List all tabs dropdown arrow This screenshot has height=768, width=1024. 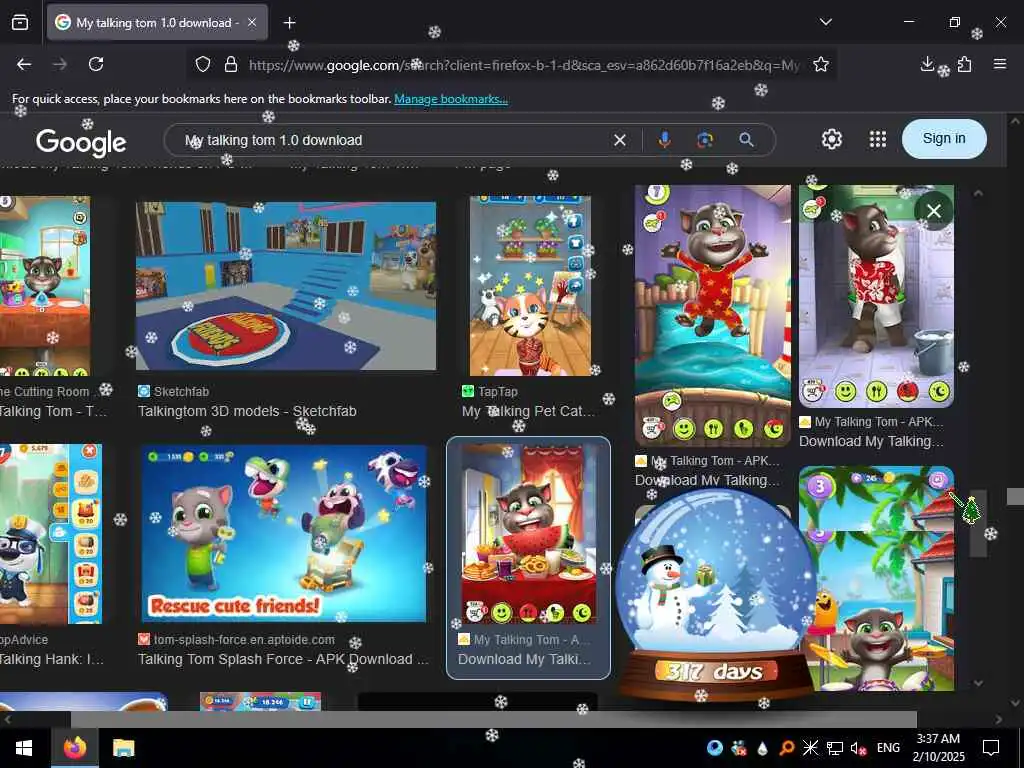[825, 22]
